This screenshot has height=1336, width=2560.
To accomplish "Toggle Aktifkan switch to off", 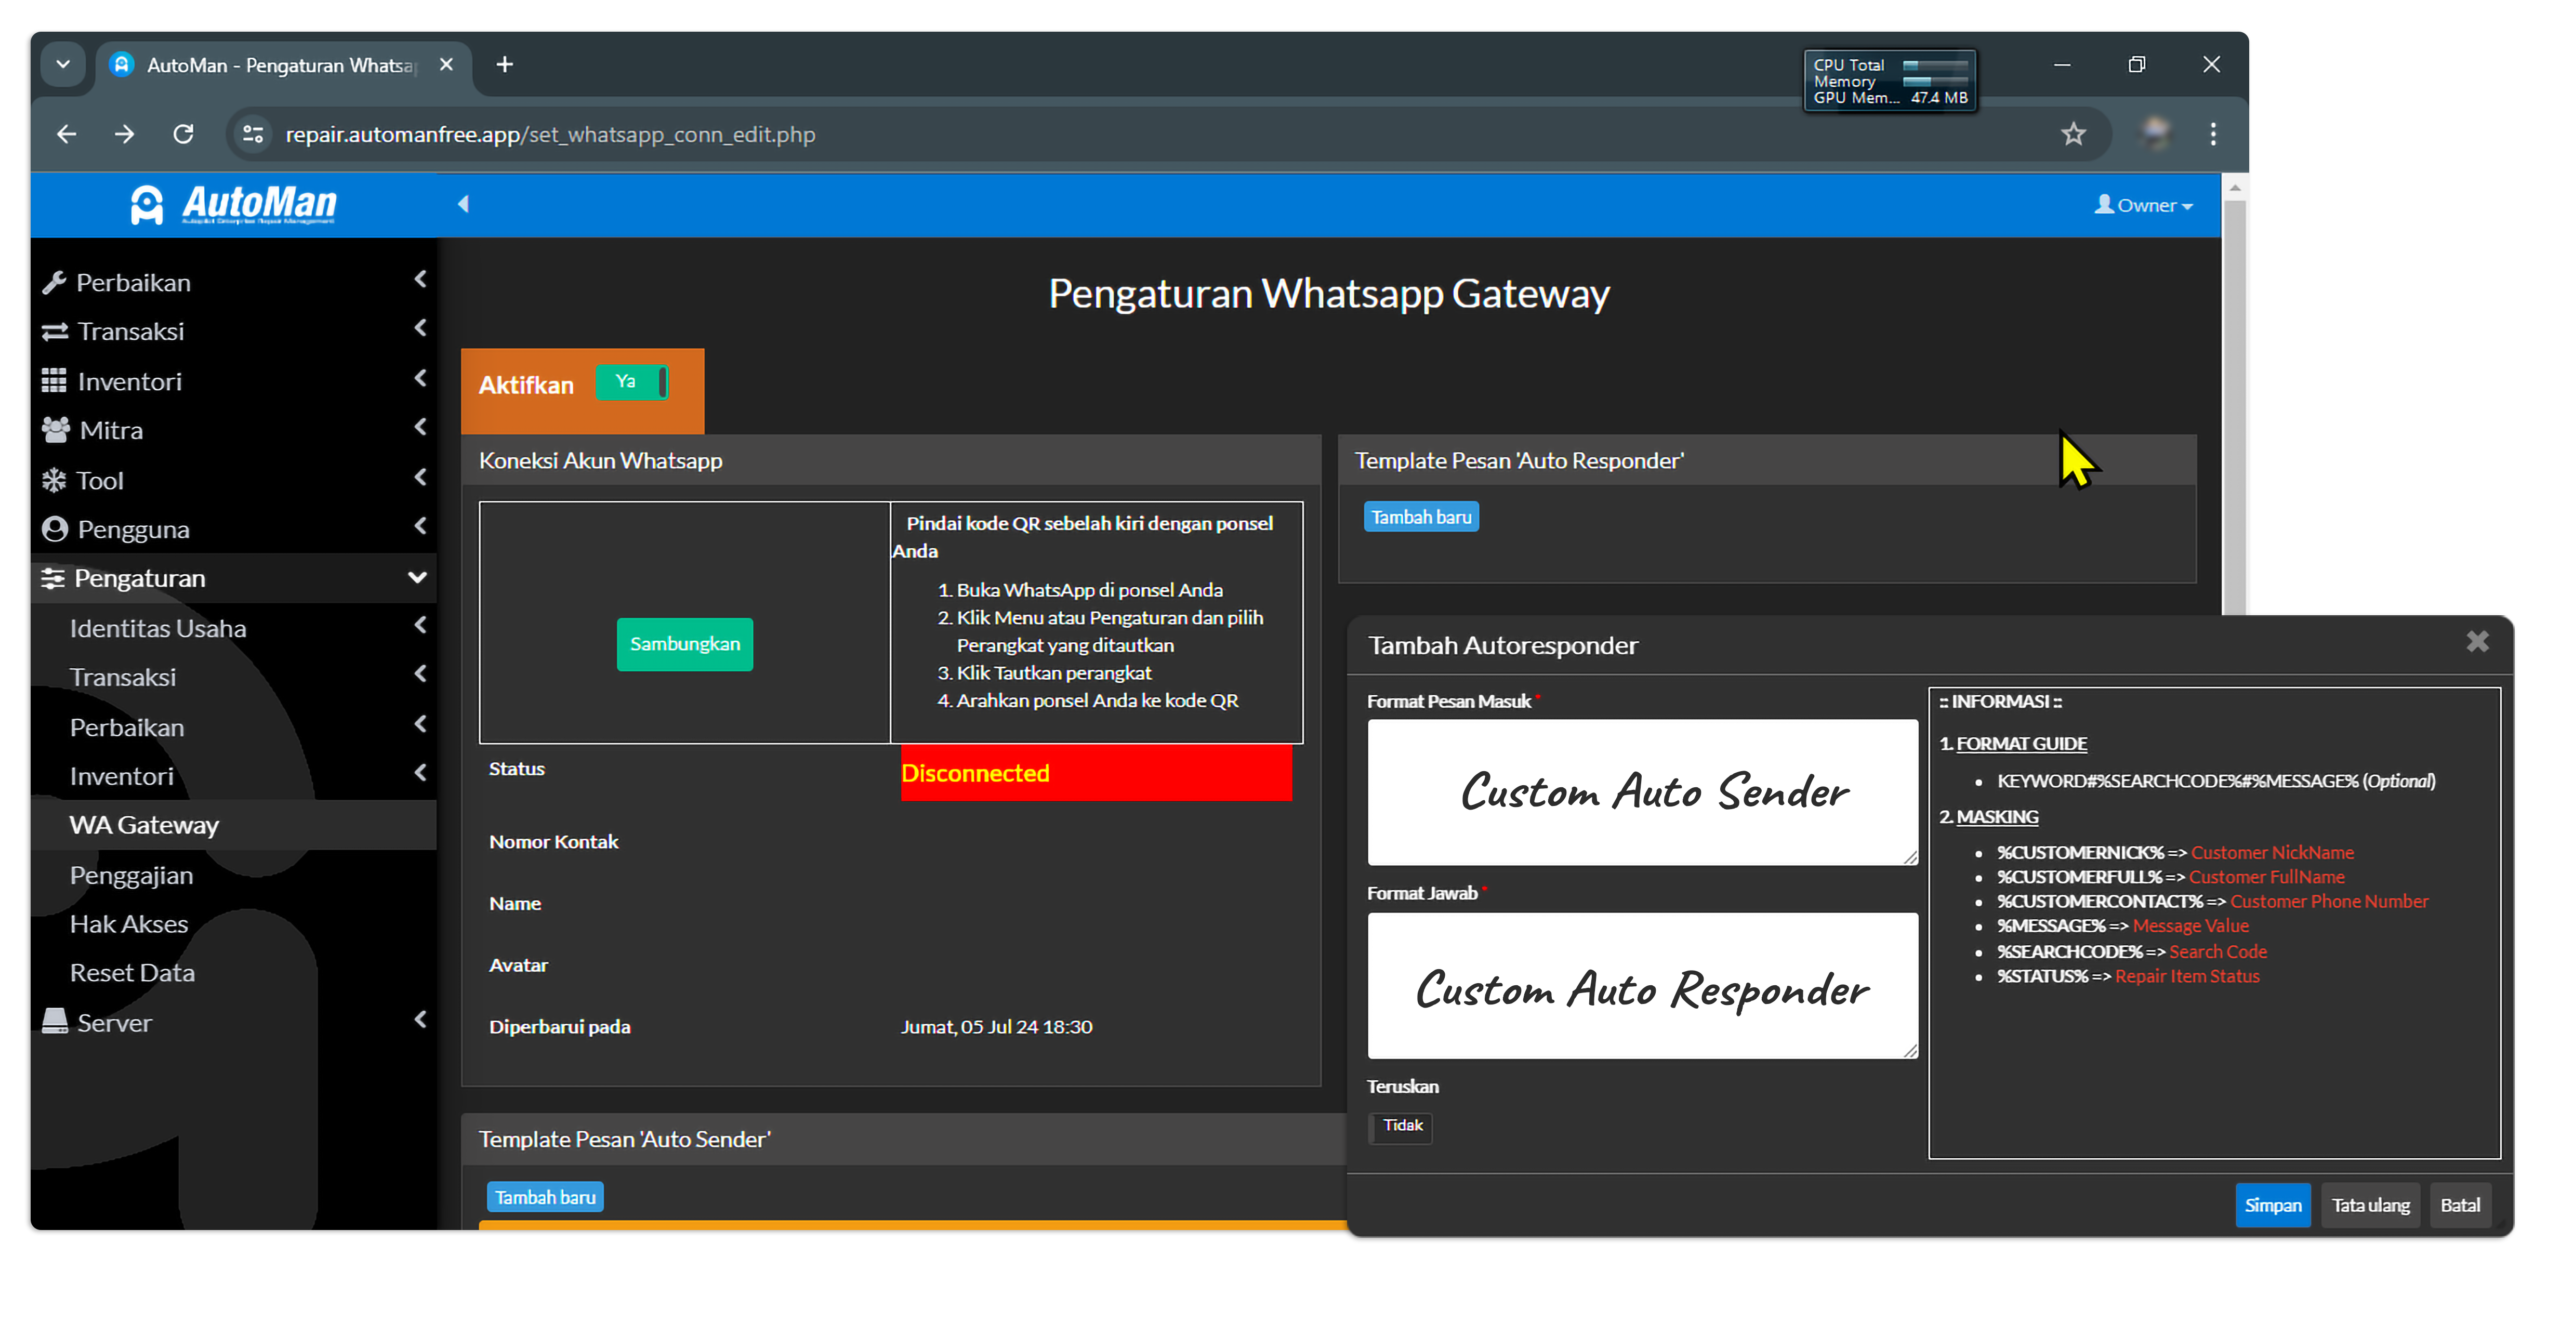I will click(633, 381).
